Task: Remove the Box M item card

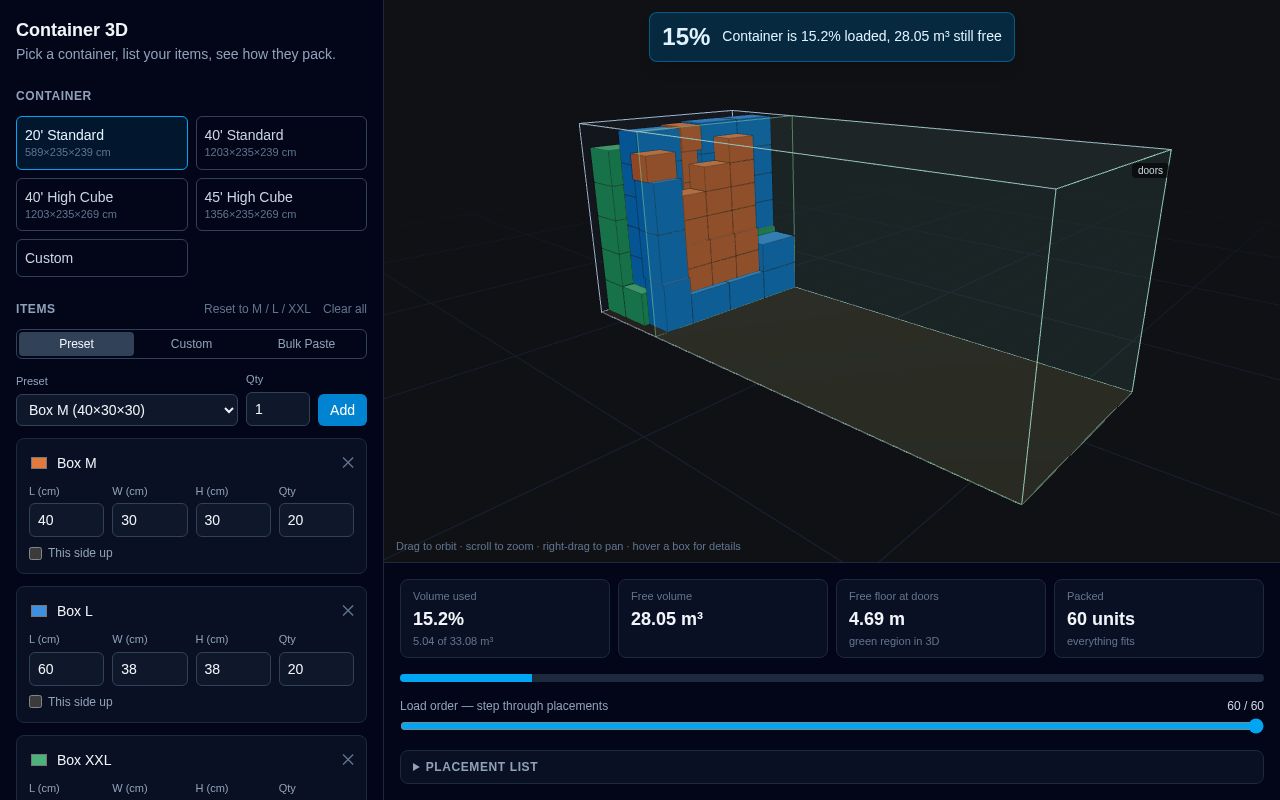Action: coord(348,463)
